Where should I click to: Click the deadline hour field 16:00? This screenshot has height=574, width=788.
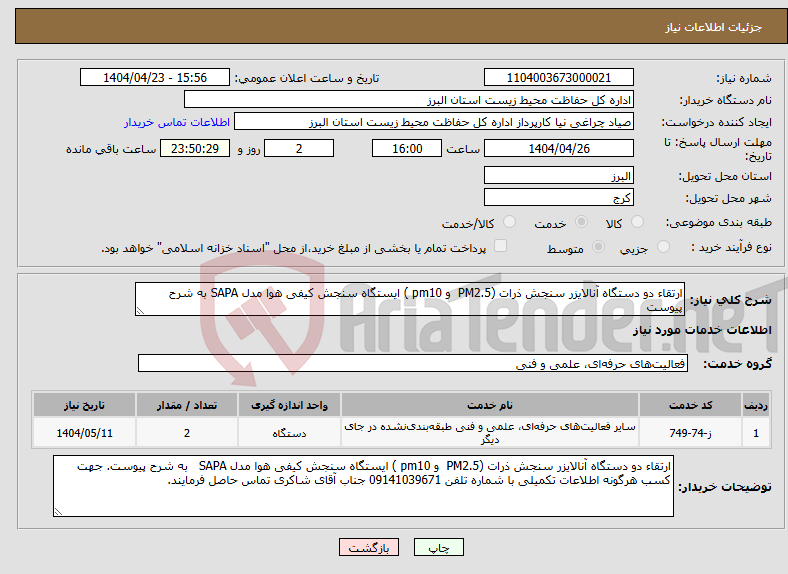tap(407, 149)
